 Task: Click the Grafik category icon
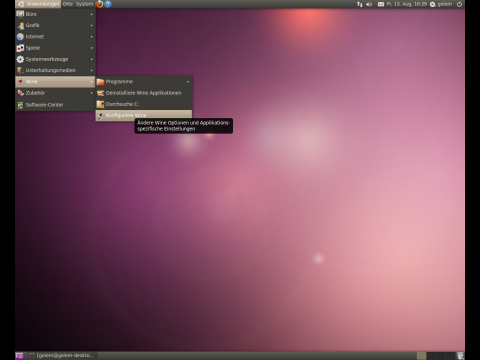(x=20, y=25)
